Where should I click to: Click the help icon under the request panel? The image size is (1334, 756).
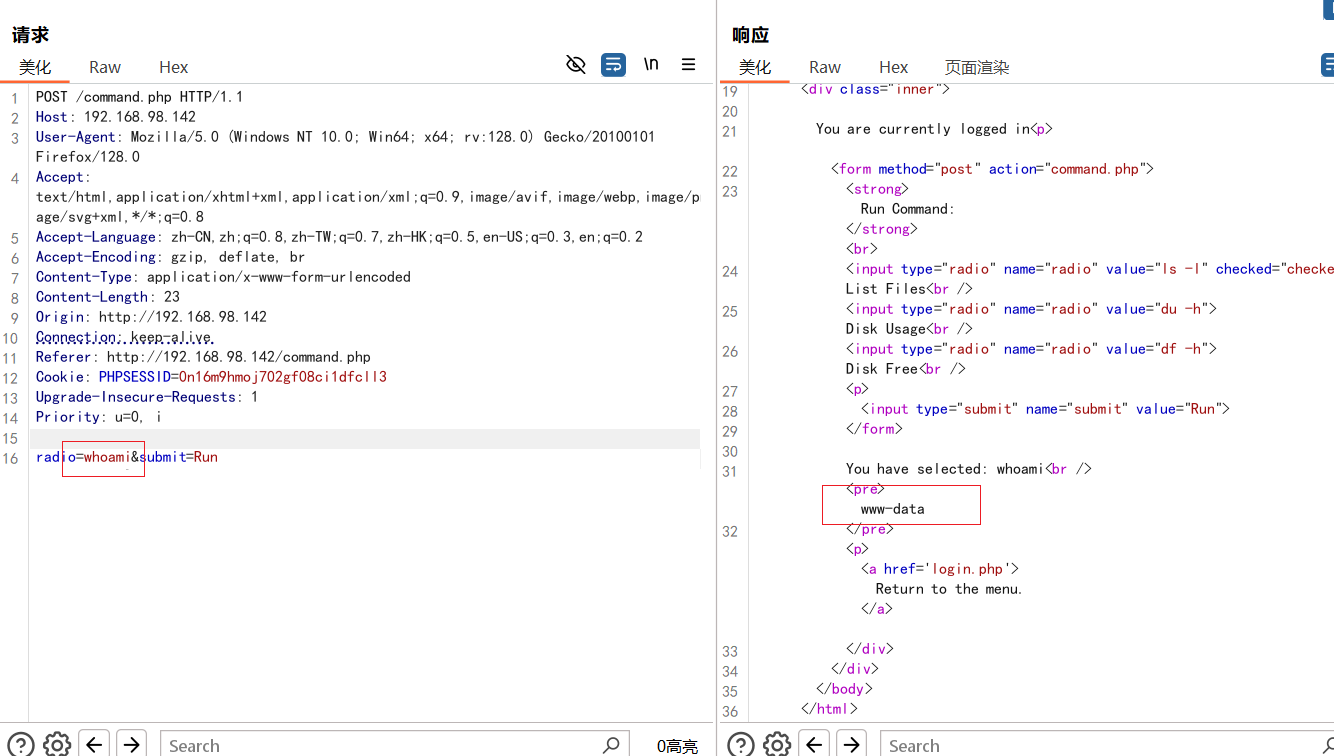click(x=21, y=744)
